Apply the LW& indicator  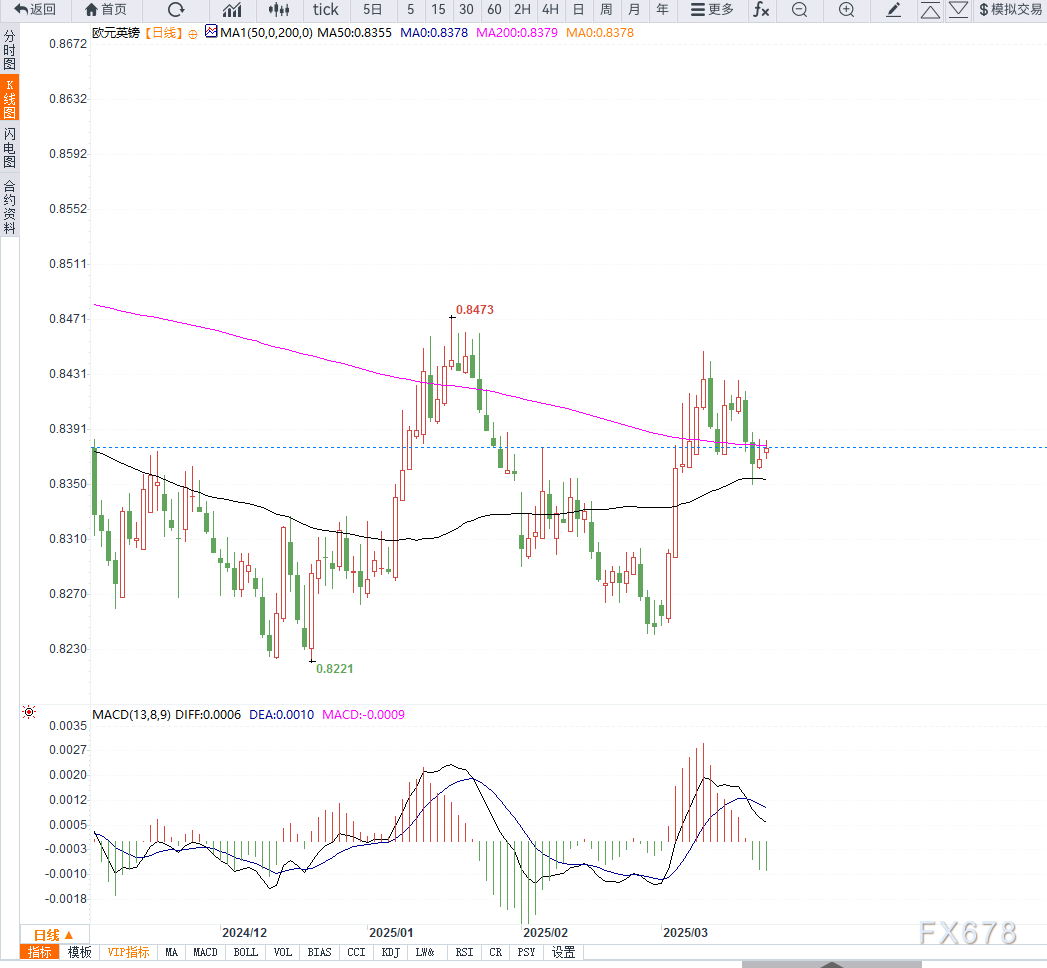425,952
